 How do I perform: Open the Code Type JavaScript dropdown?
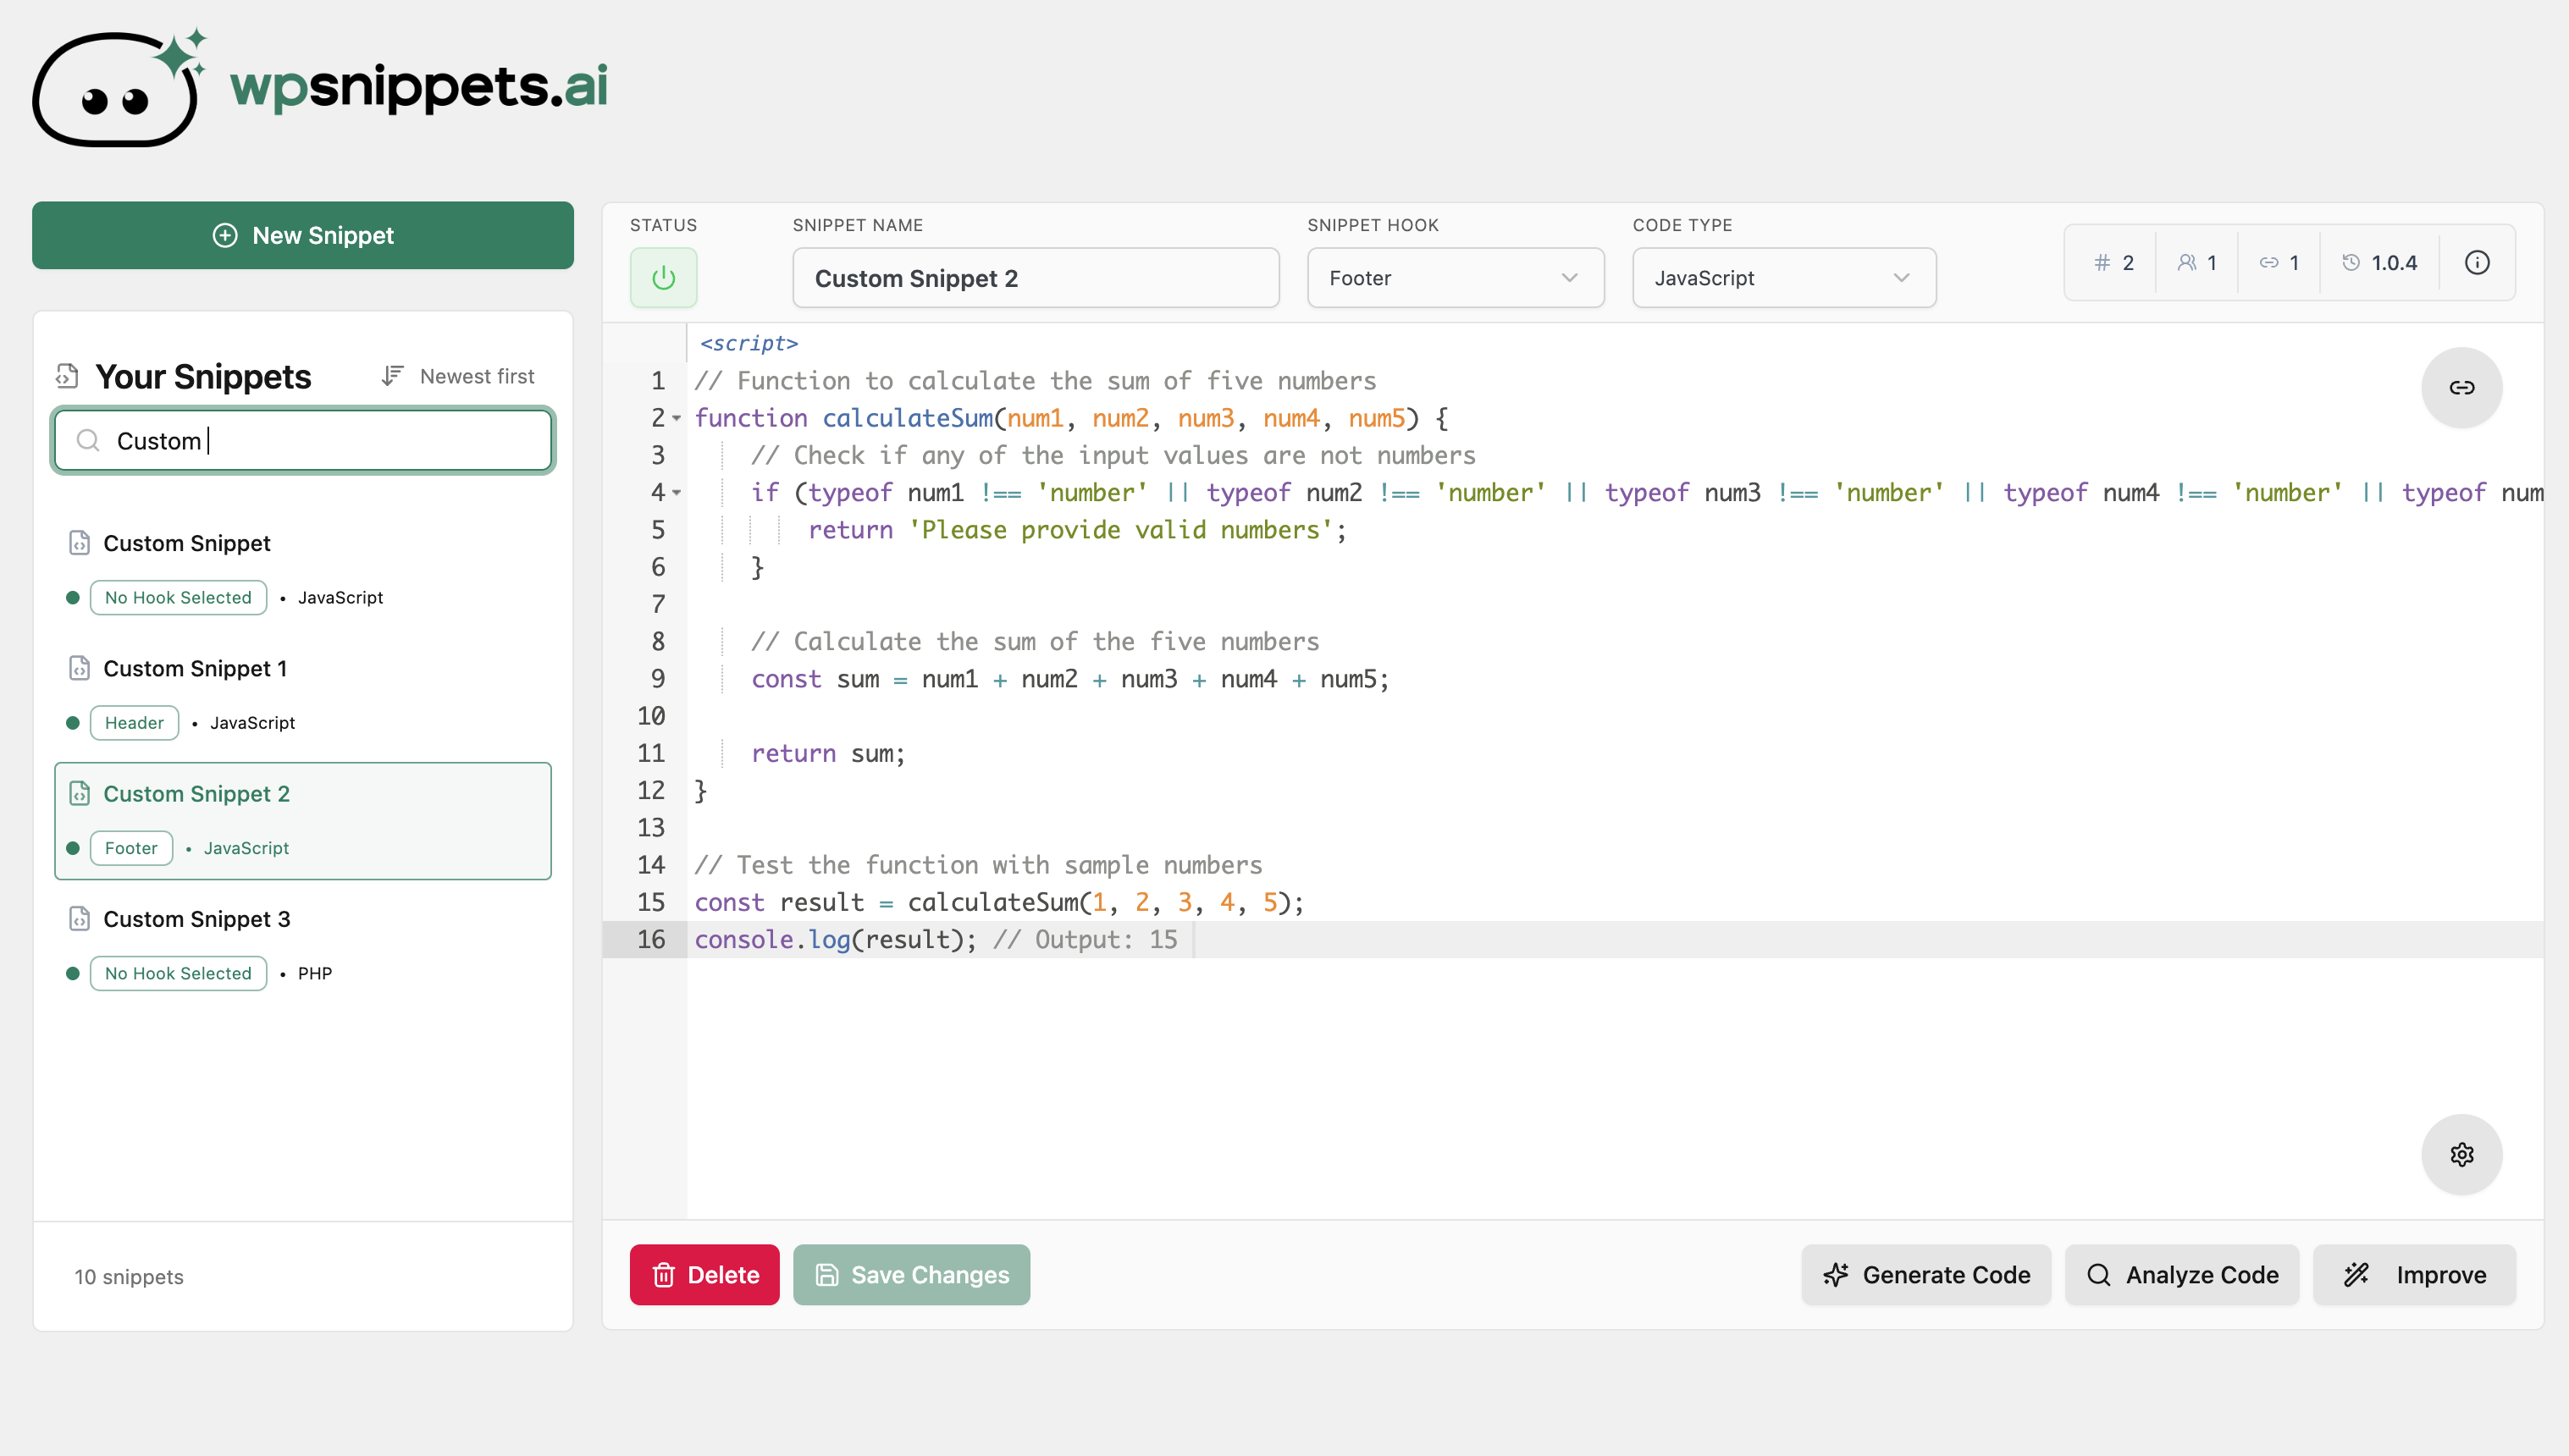1783,278
